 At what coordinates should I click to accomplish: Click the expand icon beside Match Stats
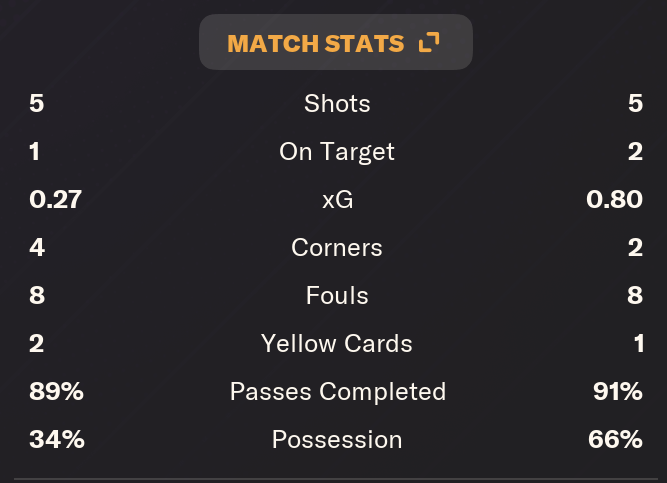point(429,43)
